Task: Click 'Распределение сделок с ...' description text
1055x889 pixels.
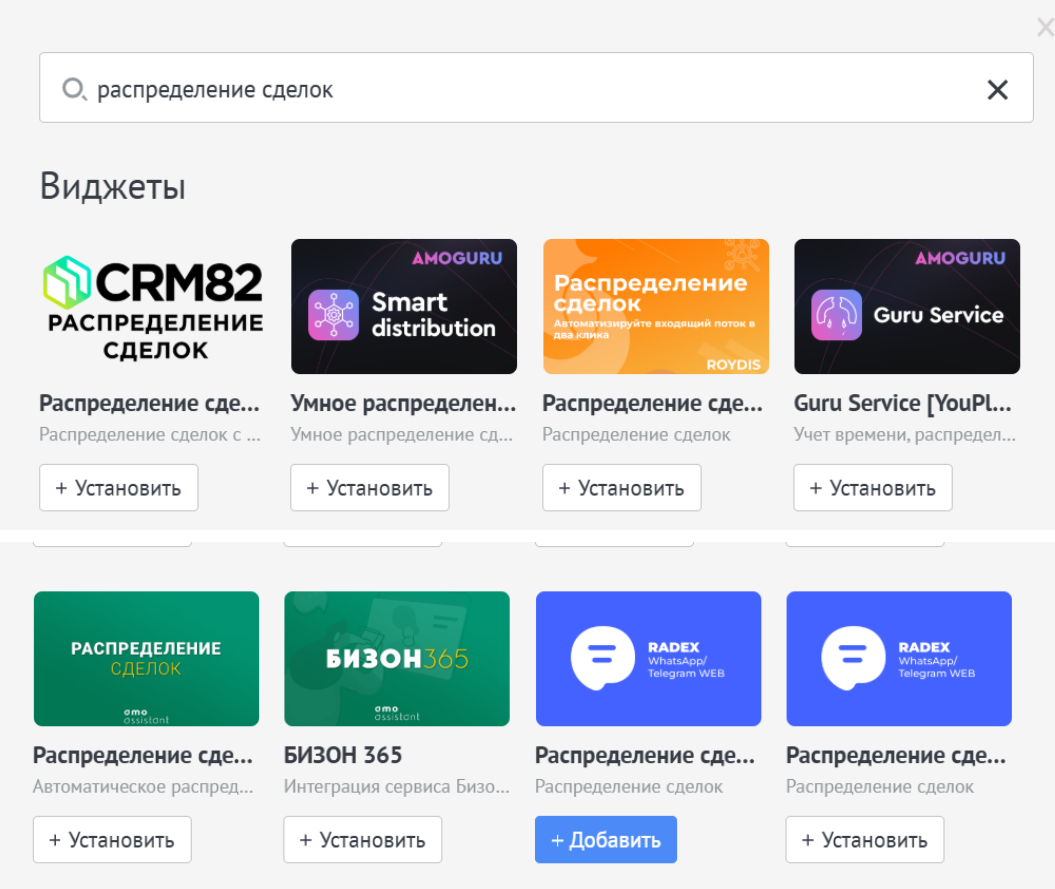Action: coord(149,435)
